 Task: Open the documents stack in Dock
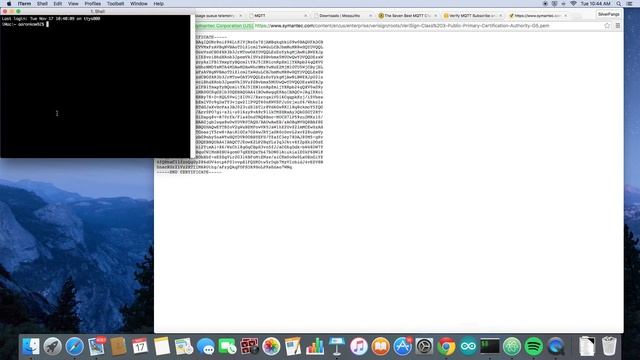[587, 347]
